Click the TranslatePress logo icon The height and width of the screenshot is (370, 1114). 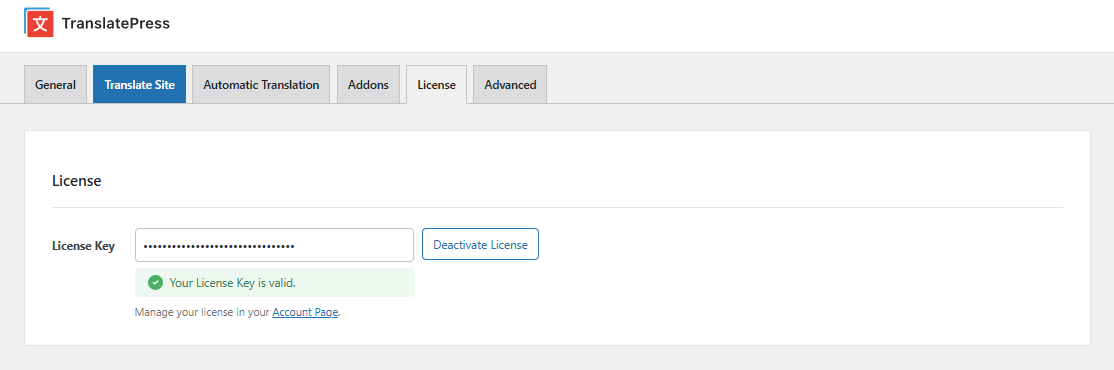click(39, 22)
